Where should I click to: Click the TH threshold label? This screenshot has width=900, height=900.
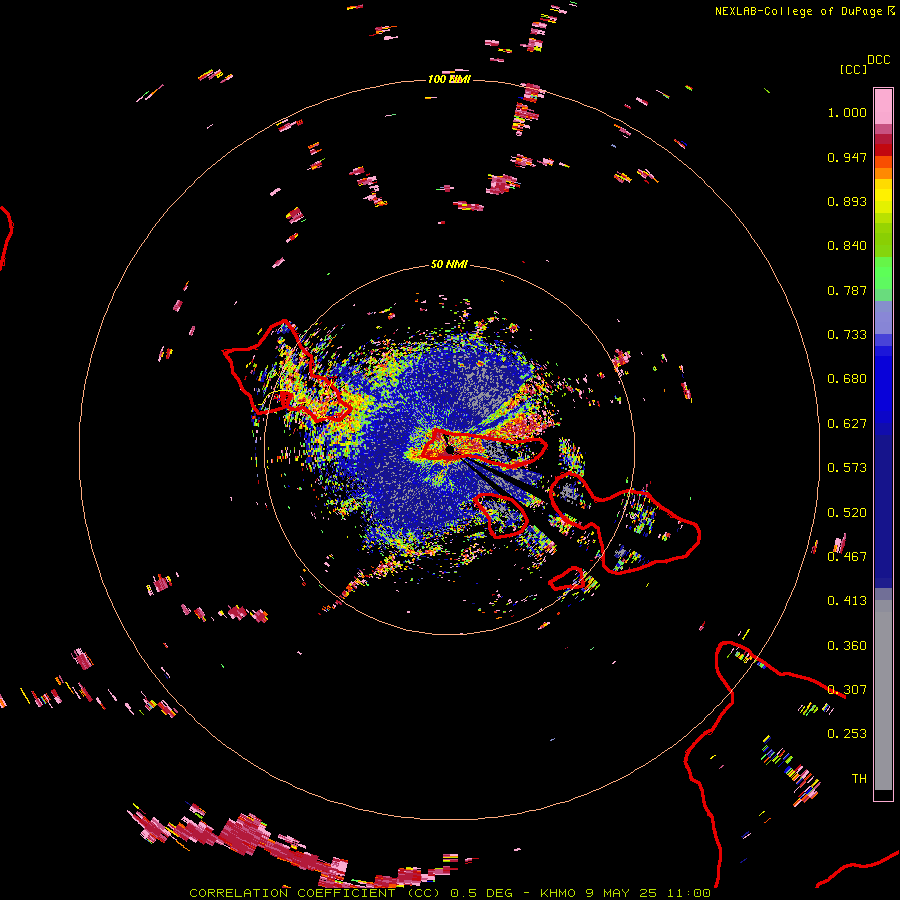(859, 779)
